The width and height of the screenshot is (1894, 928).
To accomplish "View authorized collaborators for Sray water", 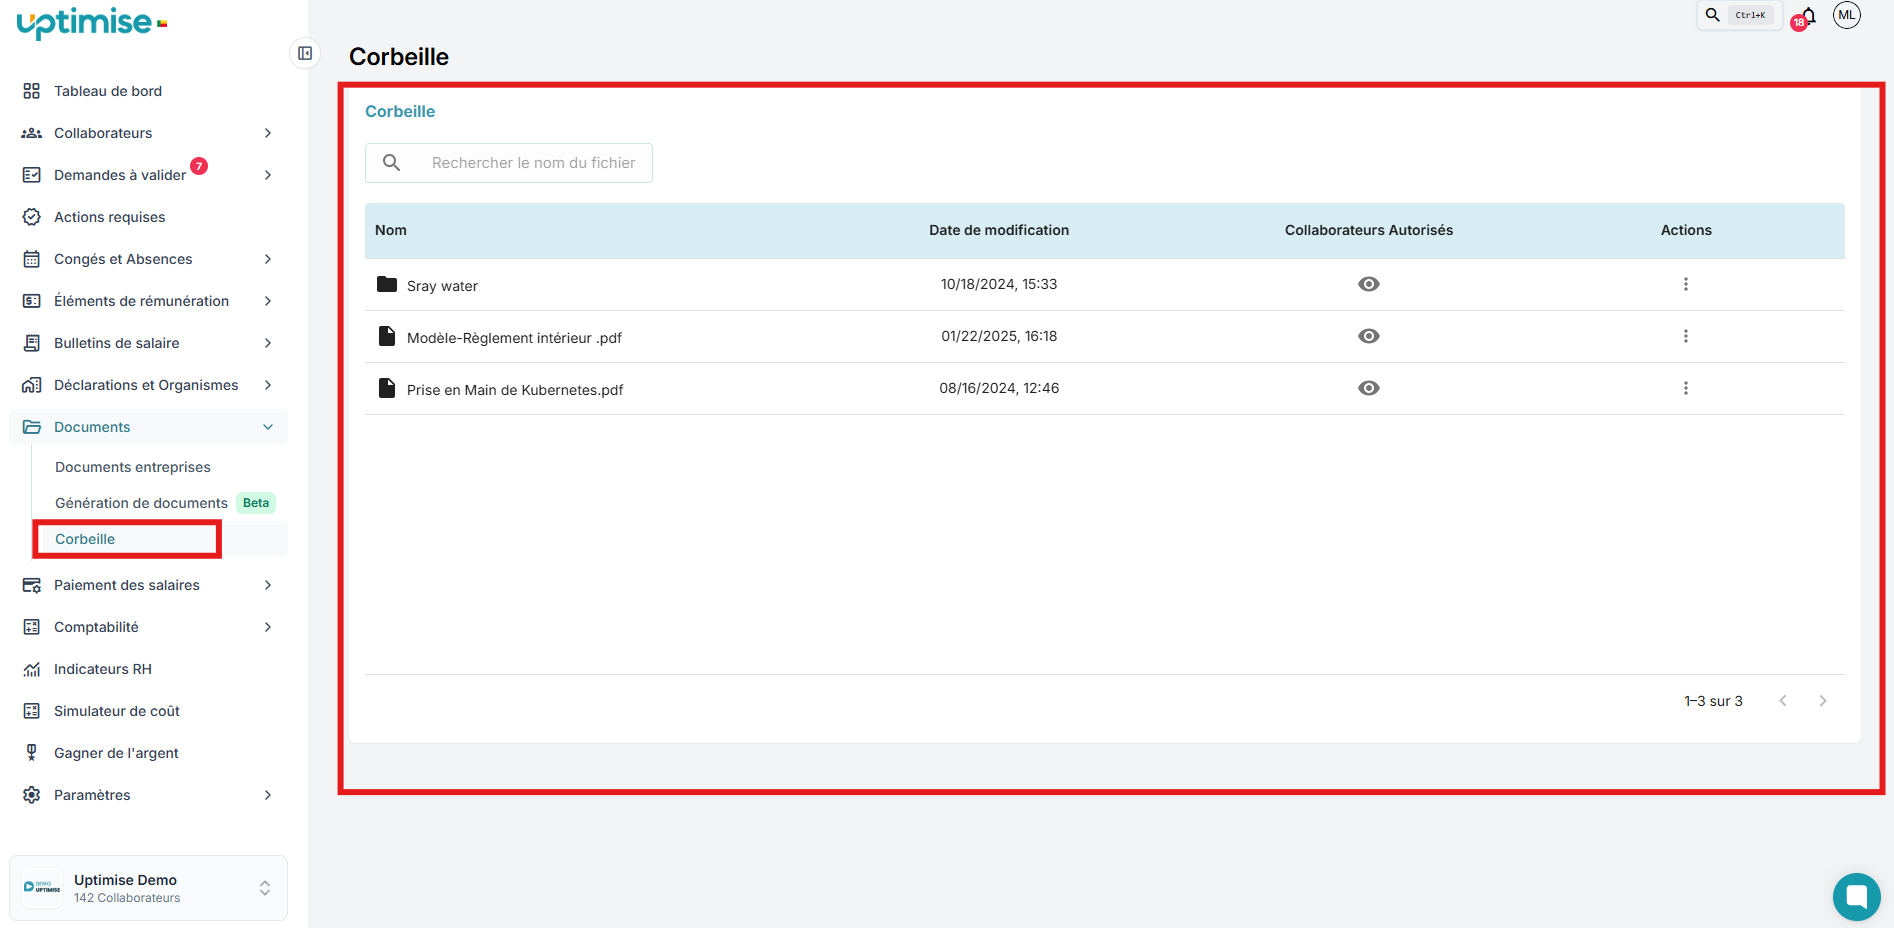I will pyautogui.click(x=1369, y=284).
